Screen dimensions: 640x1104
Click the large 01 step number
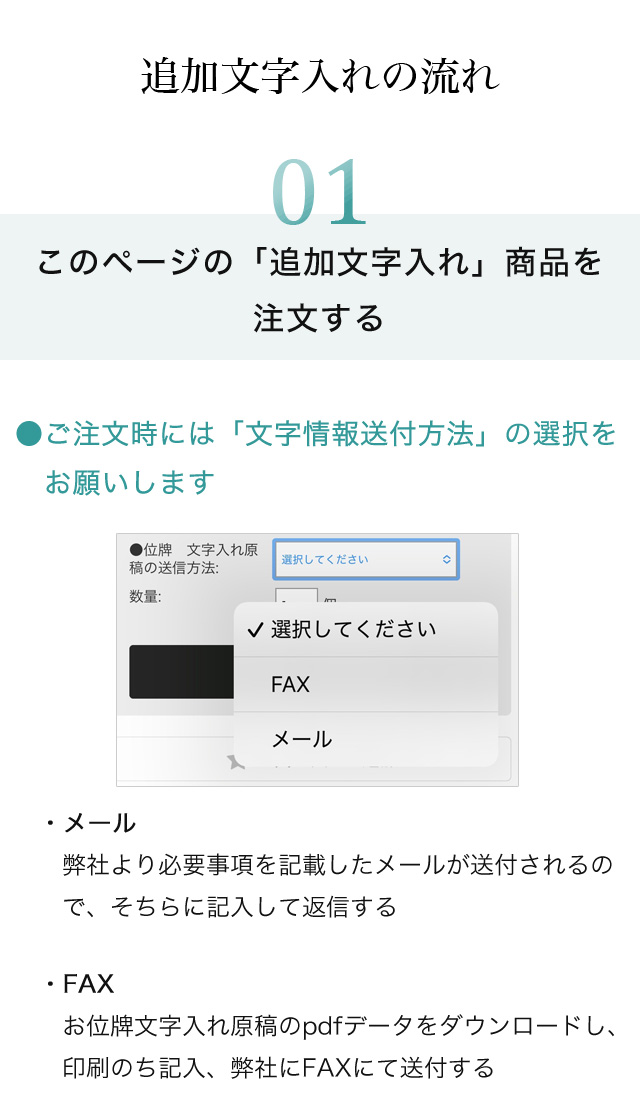click(320, 192)
